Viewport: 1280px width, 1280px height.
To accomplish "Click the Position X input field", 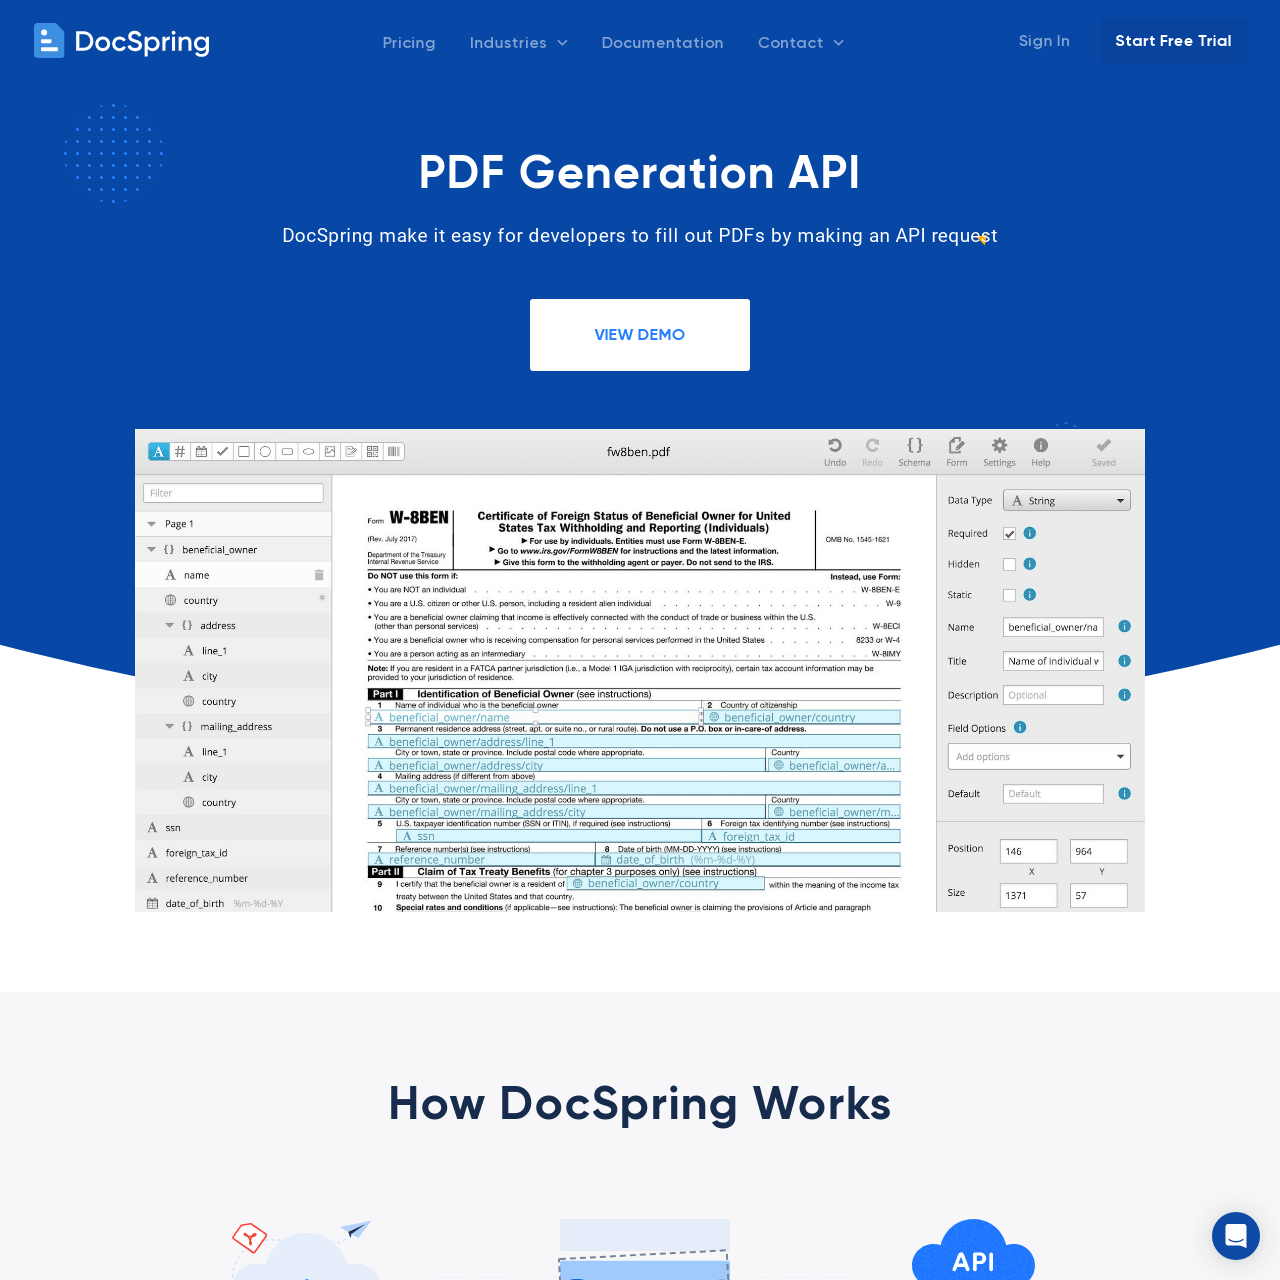I will coord(1028,851).
